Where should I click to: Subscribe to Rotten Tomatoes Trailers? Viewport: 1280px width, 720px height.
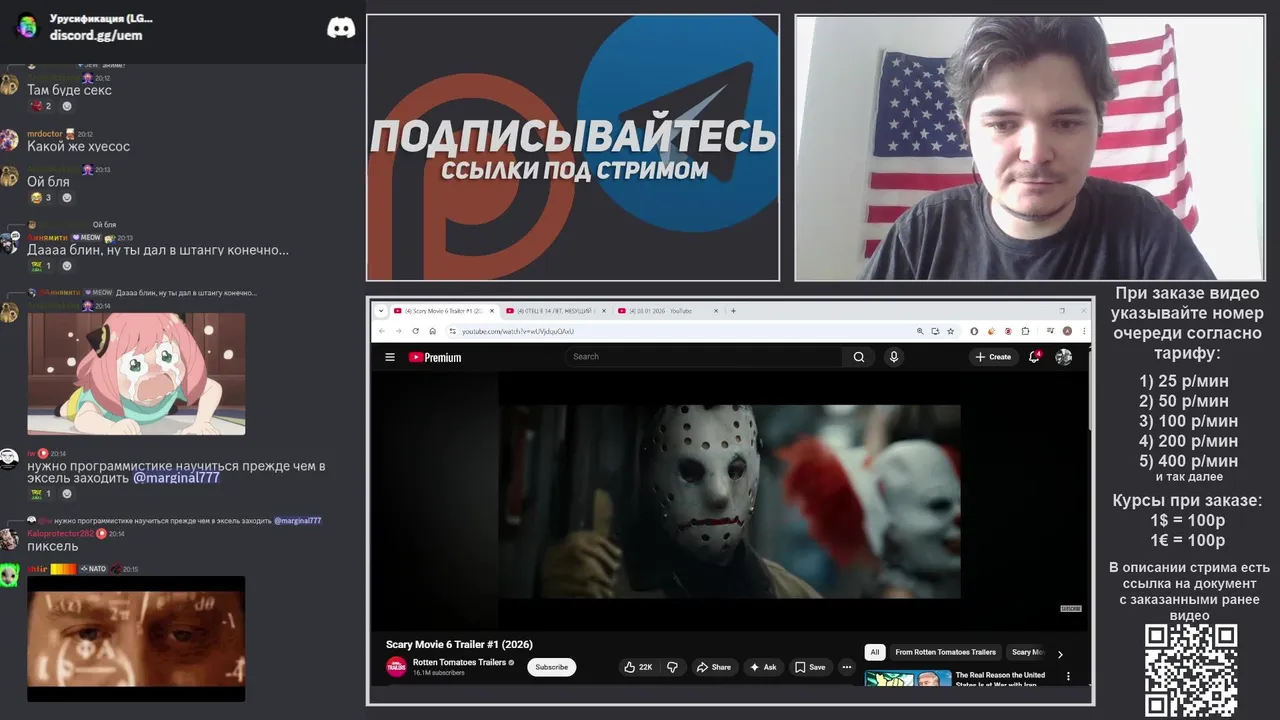(551, 667)
